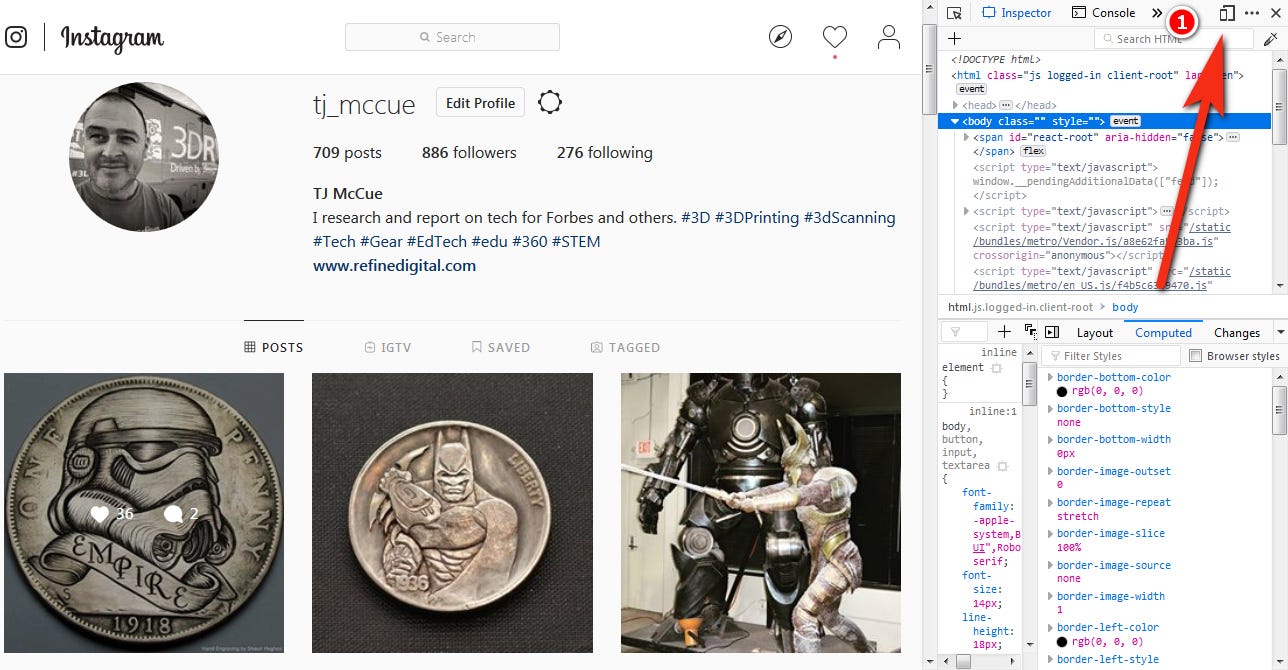
Task: Click the Filter Styles input
Action: point(1111,356)
